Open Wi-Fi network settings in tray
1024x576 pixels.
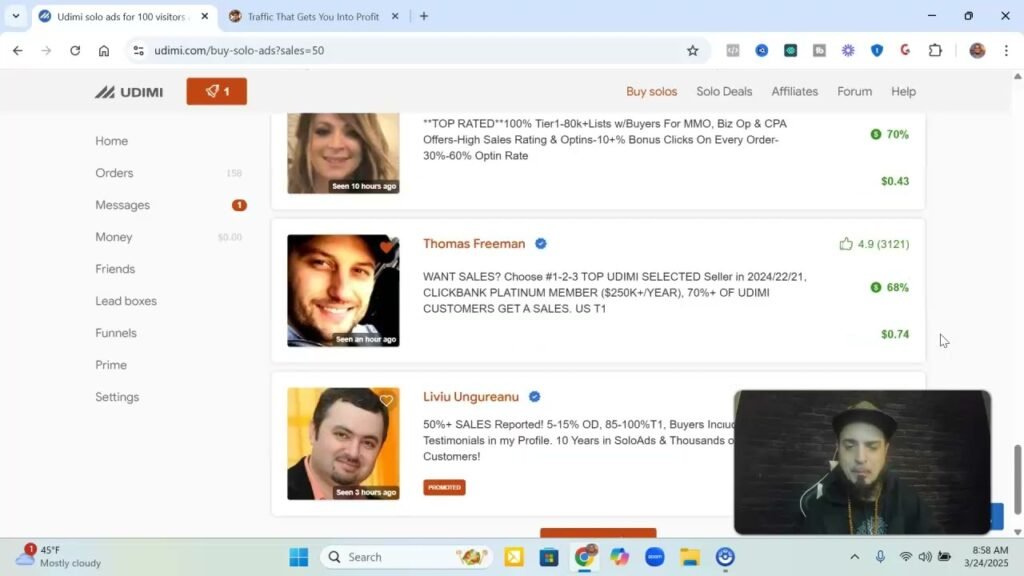point(905,557)
